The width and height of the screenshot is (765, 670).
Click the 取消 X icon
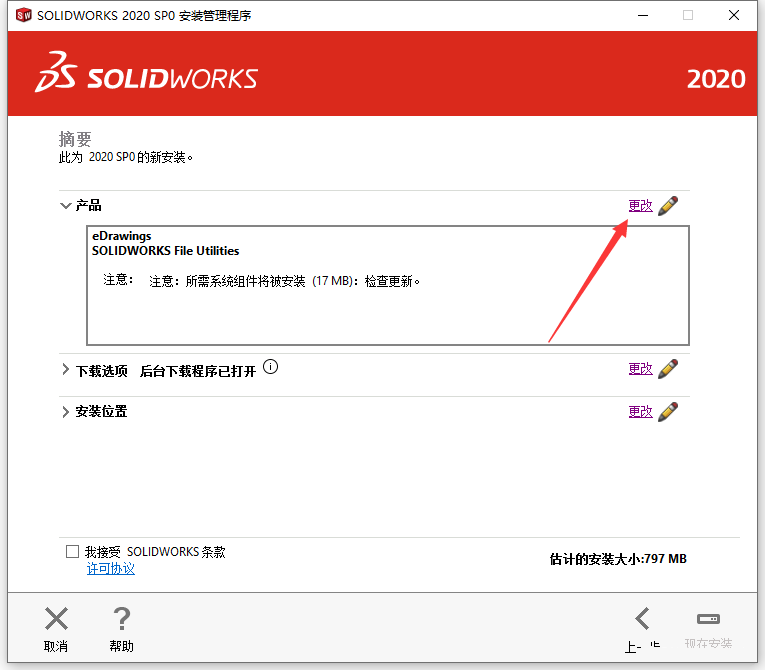coord(56,619)
